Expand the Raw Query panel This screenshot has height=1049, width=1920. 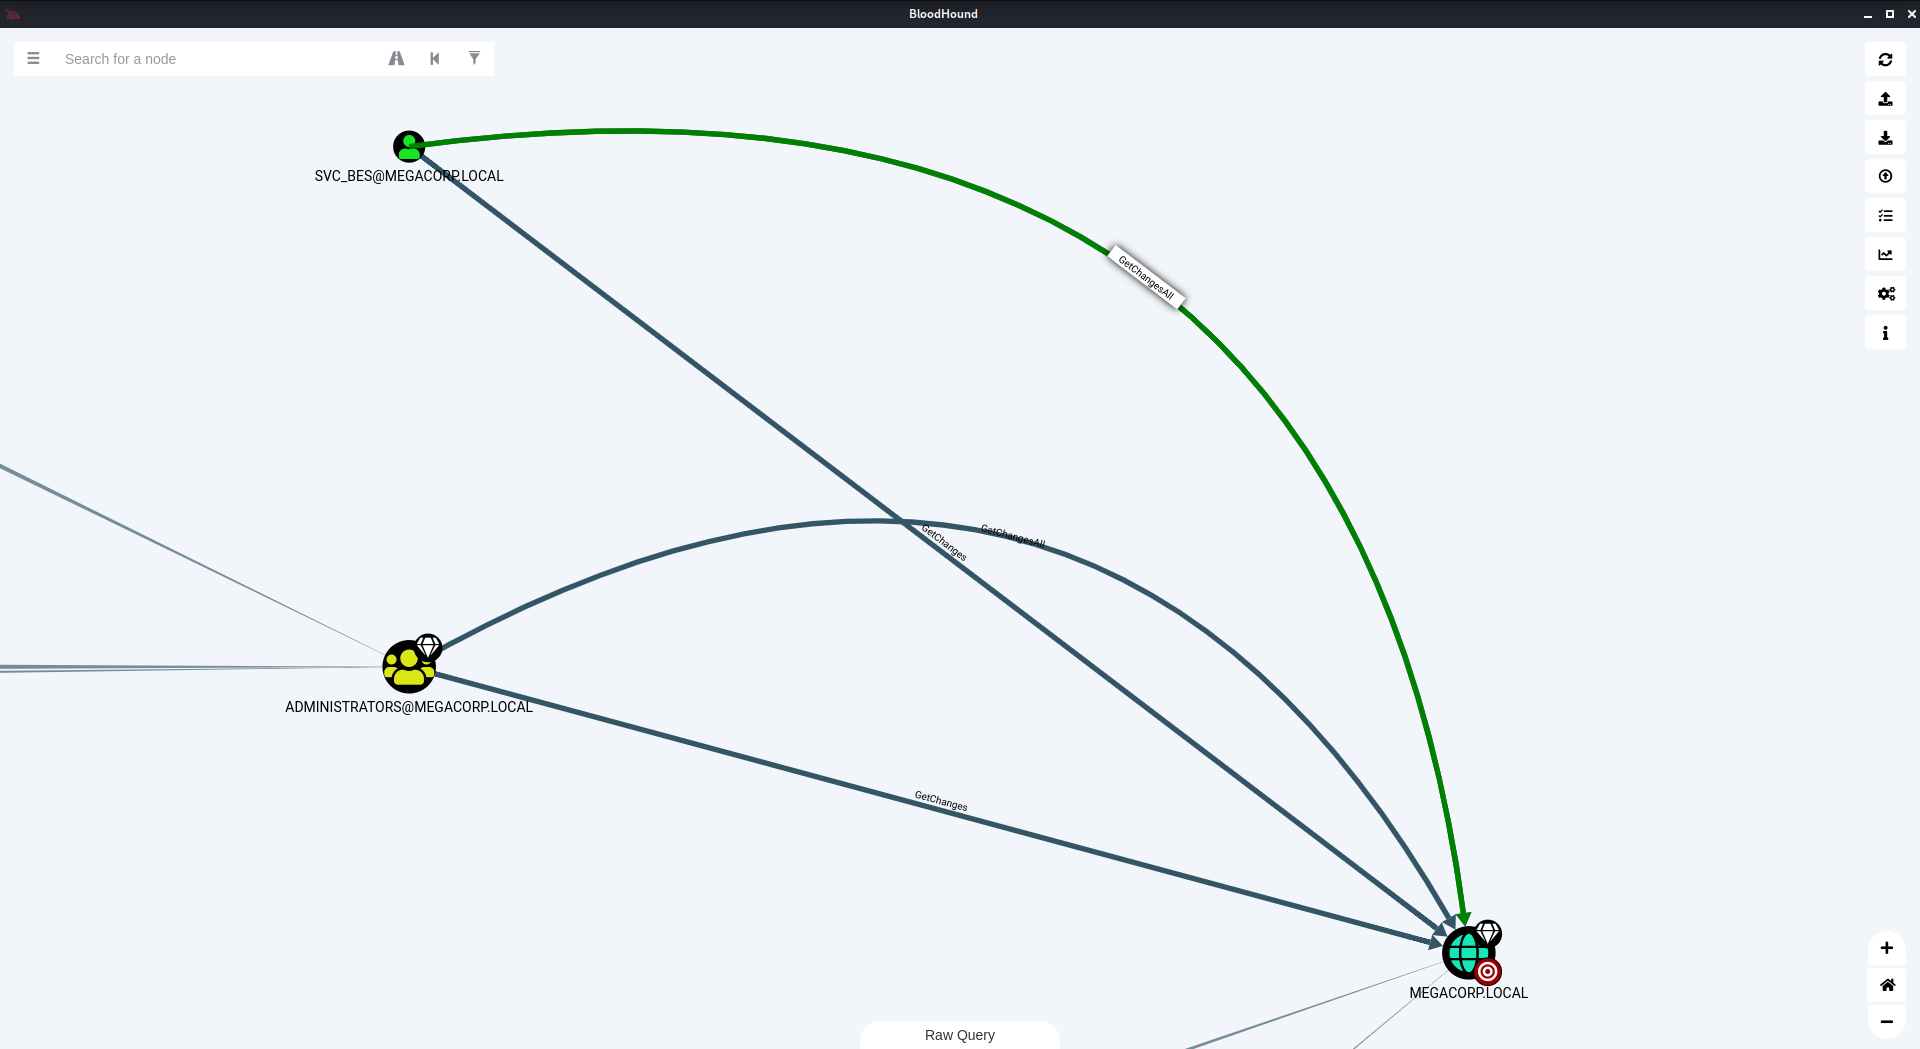959,1035
